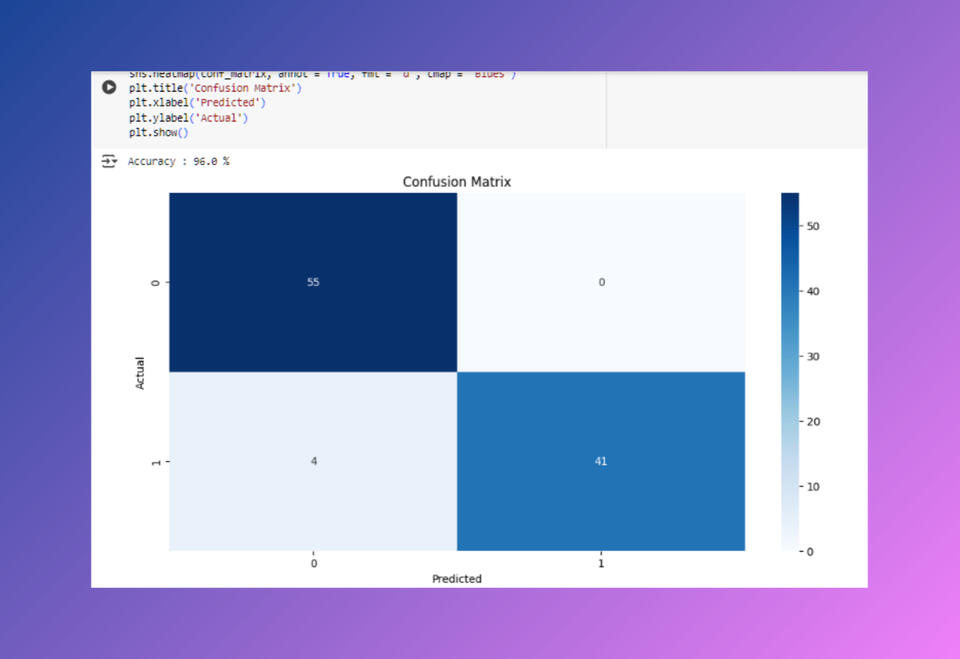Click the Confusion Matrix chart title
This screenshot has height=659, width=960.
[456, 182]
